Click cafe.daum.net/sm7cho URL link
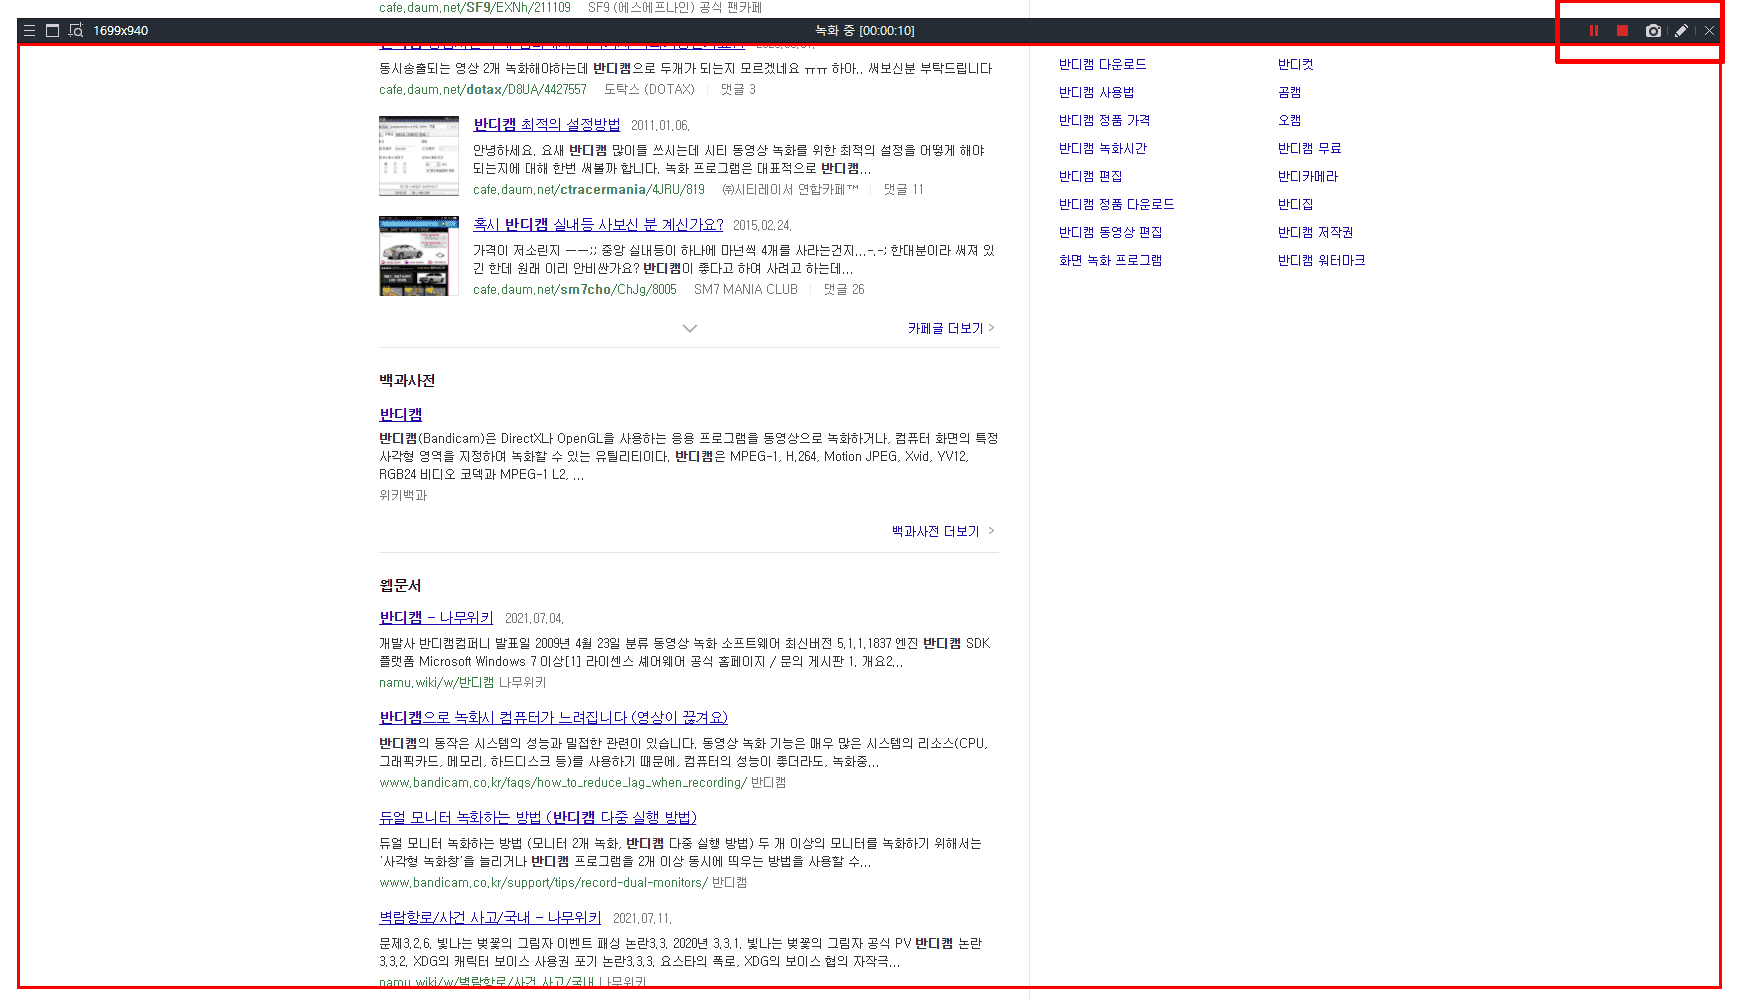The image size is (1746, 1001). click(x=575, y=290)
